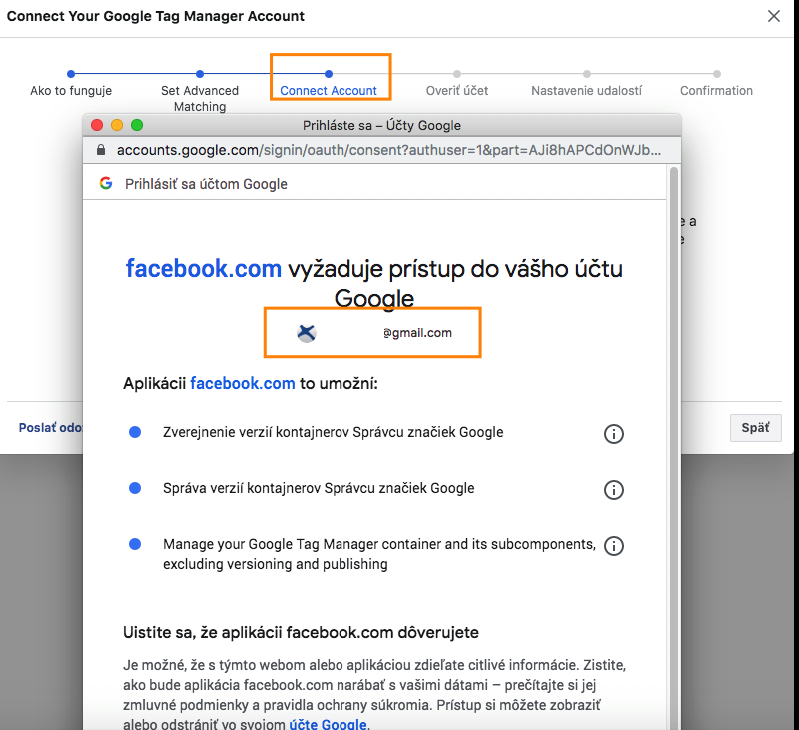The height and width of the screenshot is (730, 799).
Task: Click the facebook.com link in Aplikácii line
Action: pos(243,383)
